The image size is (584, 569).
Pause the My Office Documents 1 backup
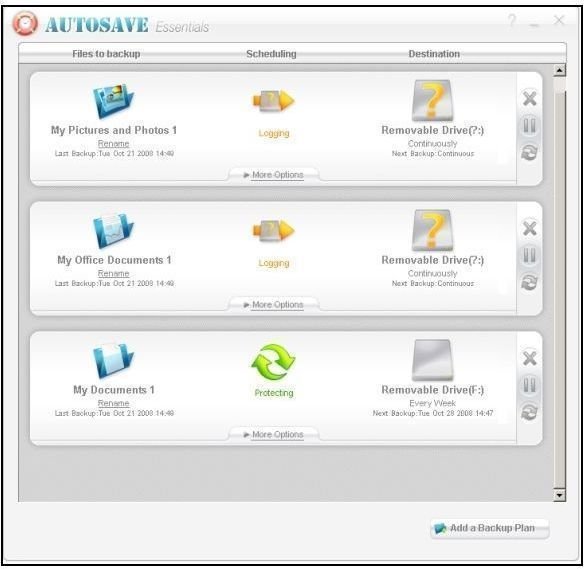tap(529, 255)
